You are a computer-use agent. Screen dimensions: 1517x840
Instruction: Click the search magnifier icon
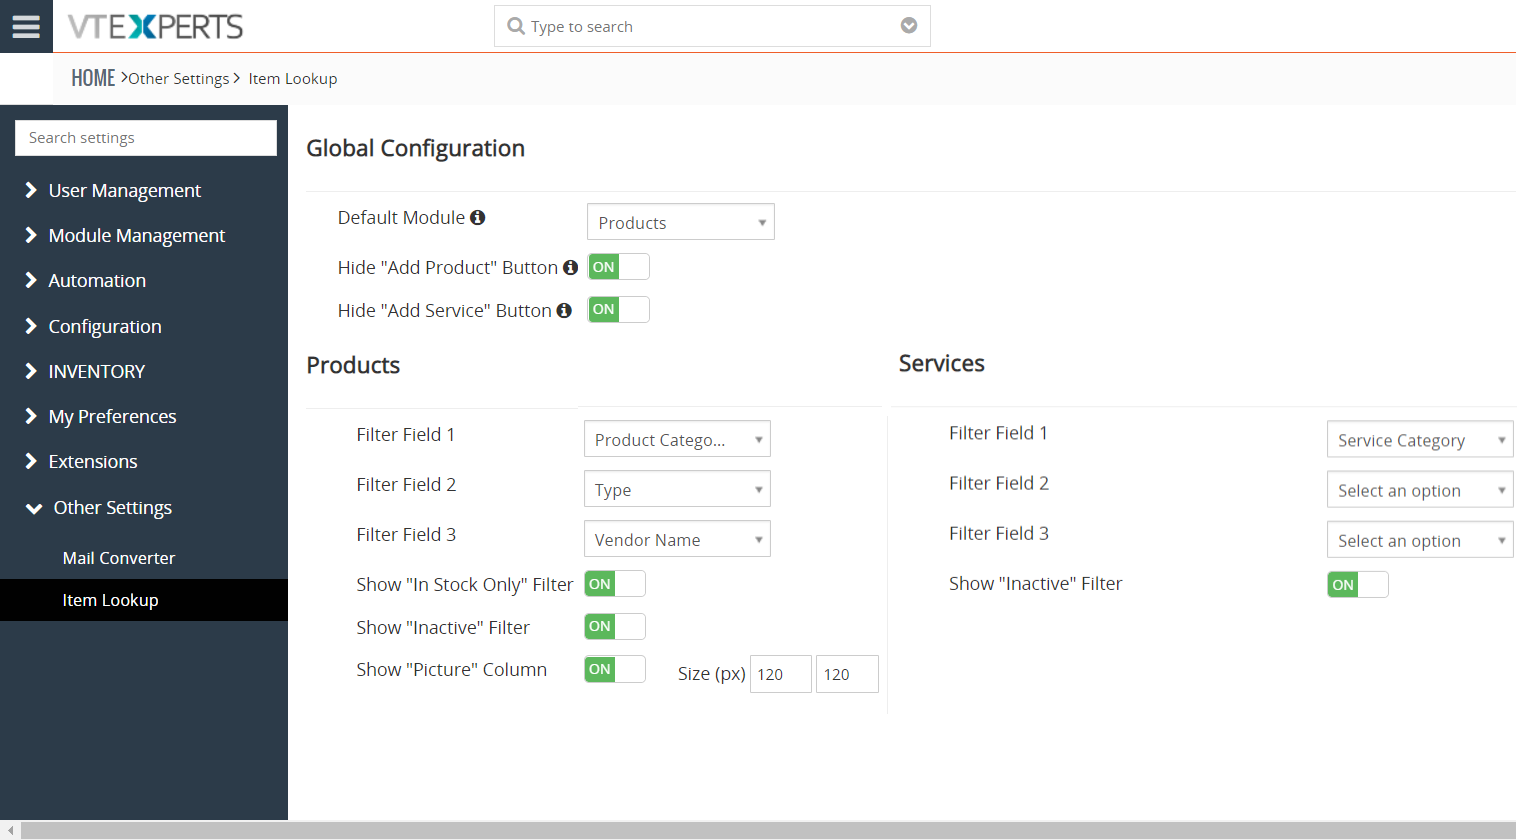(516, 26)
